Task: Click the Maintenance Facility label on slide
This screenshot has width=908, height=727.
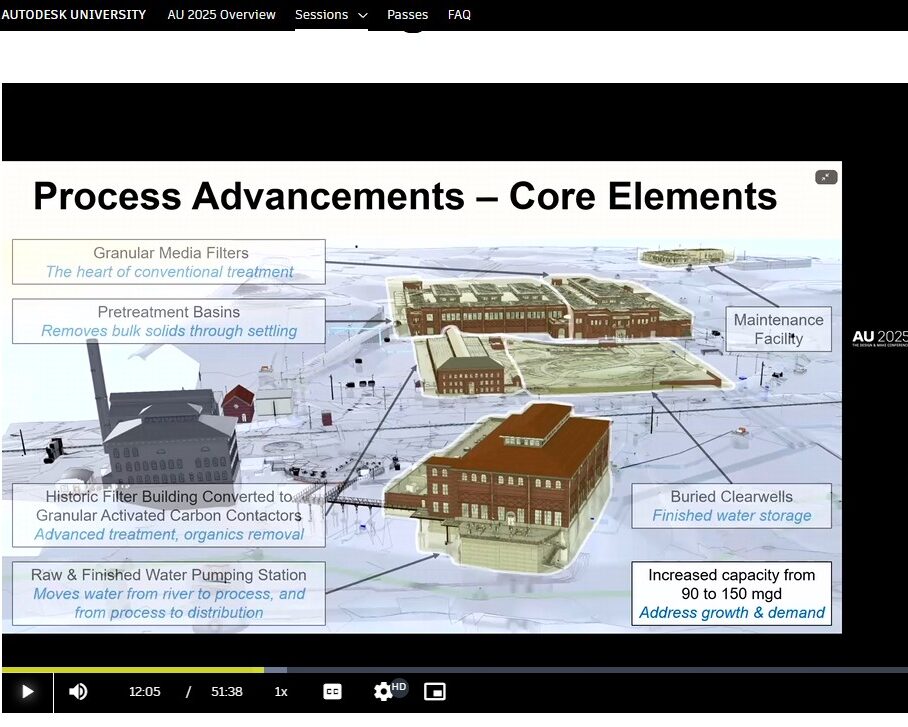Action: click(779, 329)
